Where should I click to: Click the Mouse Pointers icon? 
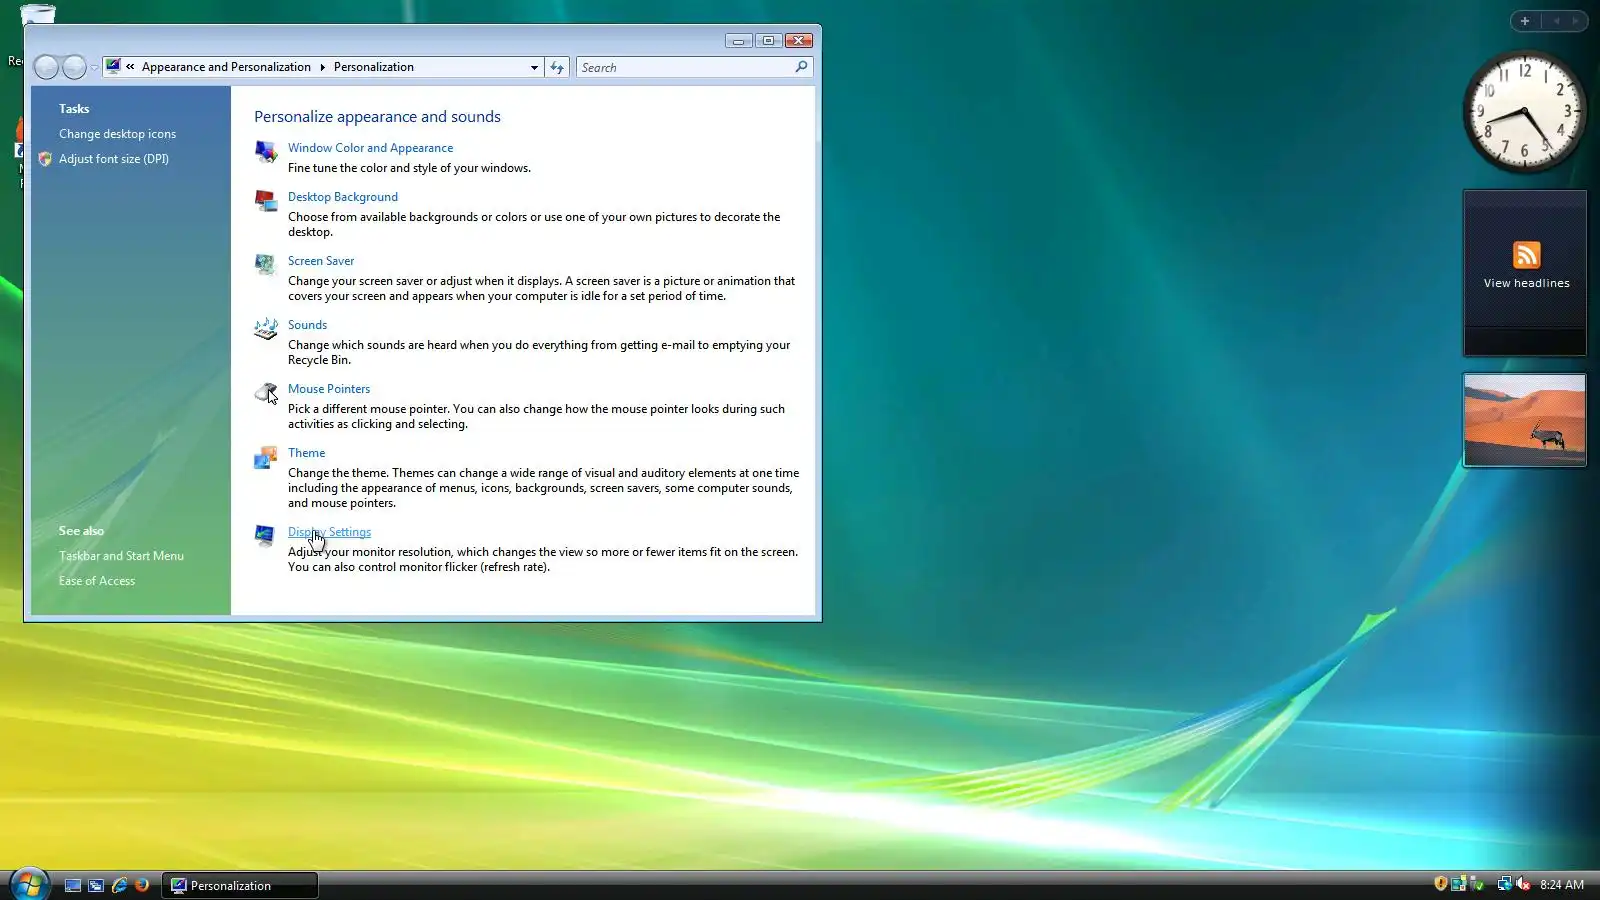click(265, 393)
